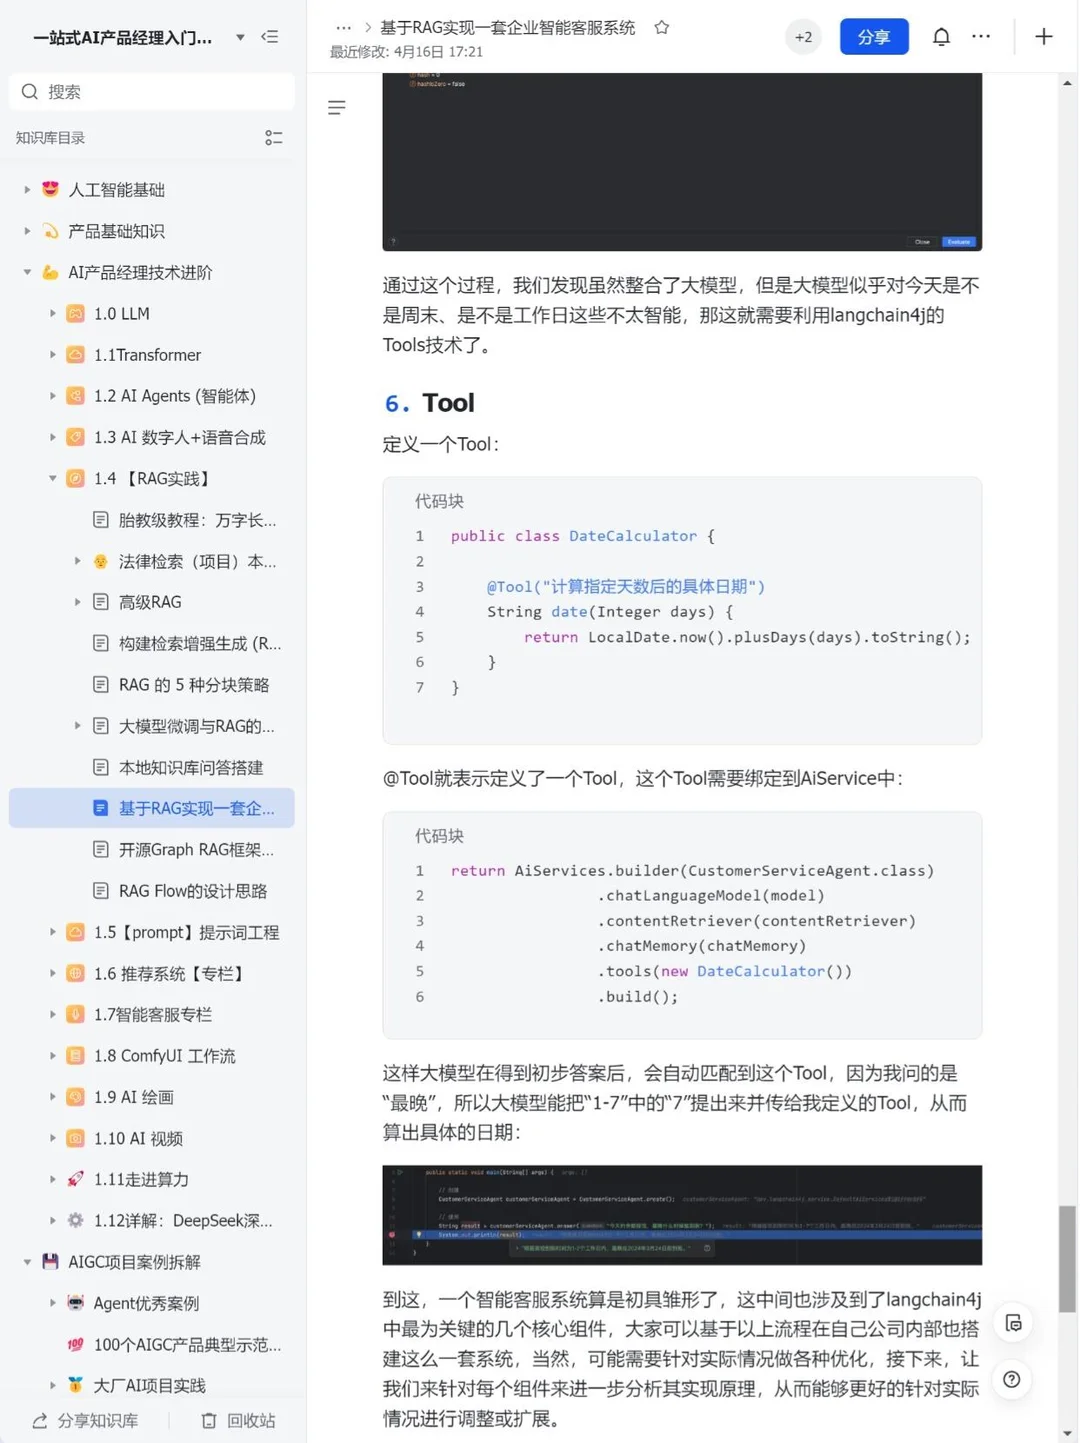Collapse 1.4 【RAG实践】 folder
The height and width of the screenshot is (1443, 1080).
click(52, 478)
